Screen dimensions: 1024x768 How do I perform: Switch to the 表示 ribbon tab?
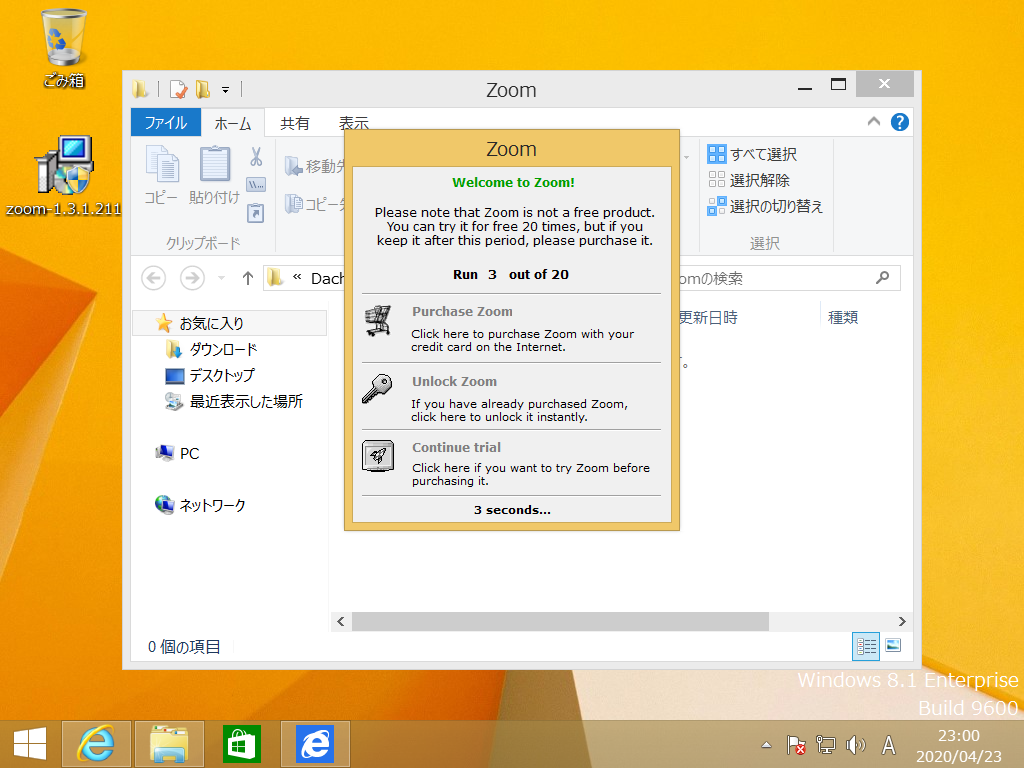click(x=353, y=123)
